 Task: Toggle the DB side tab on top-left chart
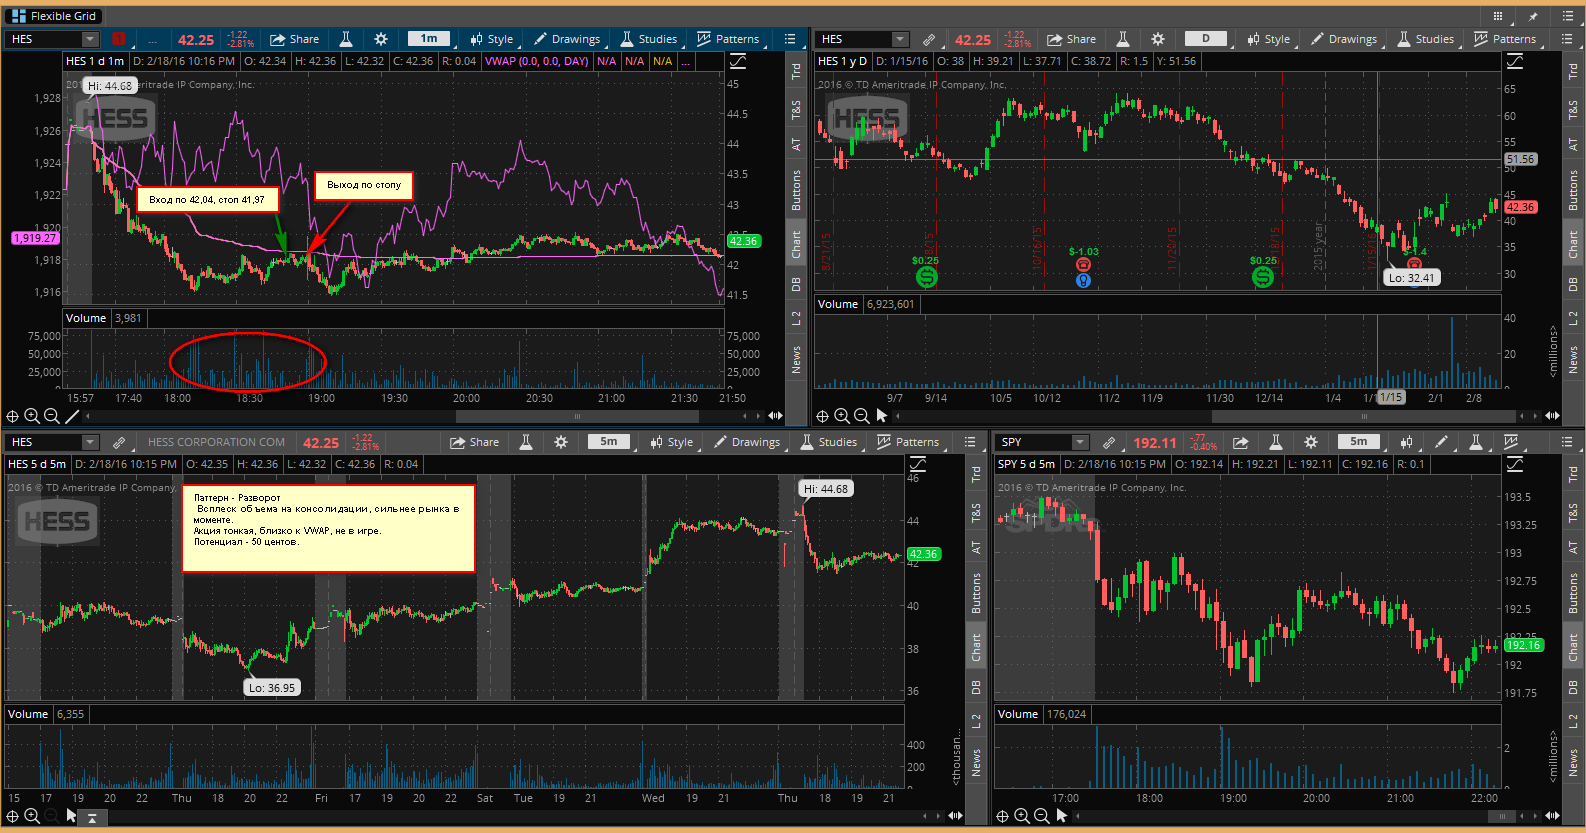pyautogui.click(x=796, y=285)
